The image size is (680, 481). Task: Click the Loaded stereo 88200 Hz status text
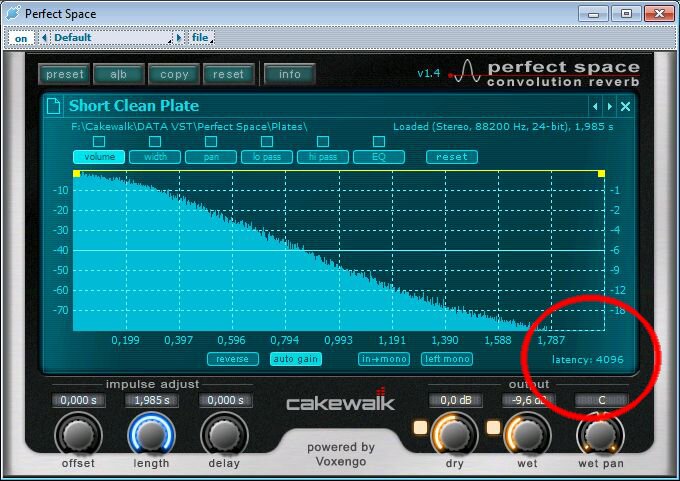pyautogui.click(x=503, y=127)
